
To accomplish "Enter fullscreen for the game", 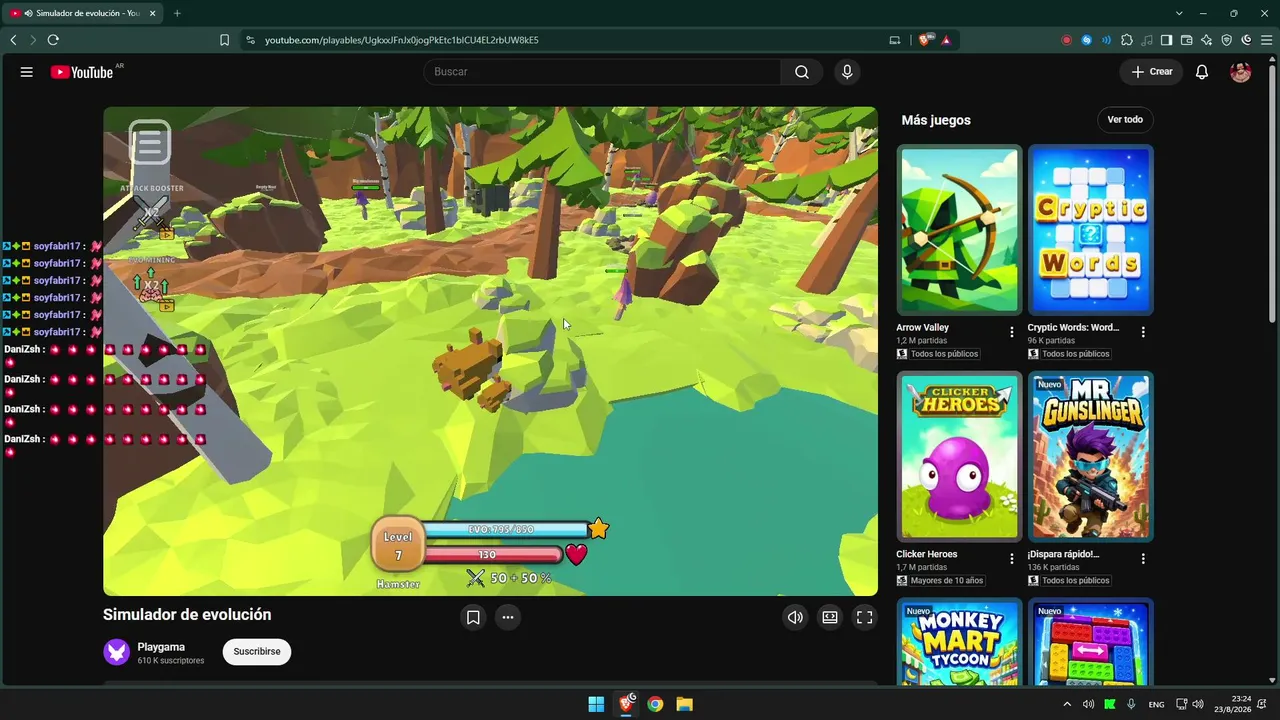I will tap(865, 617).
